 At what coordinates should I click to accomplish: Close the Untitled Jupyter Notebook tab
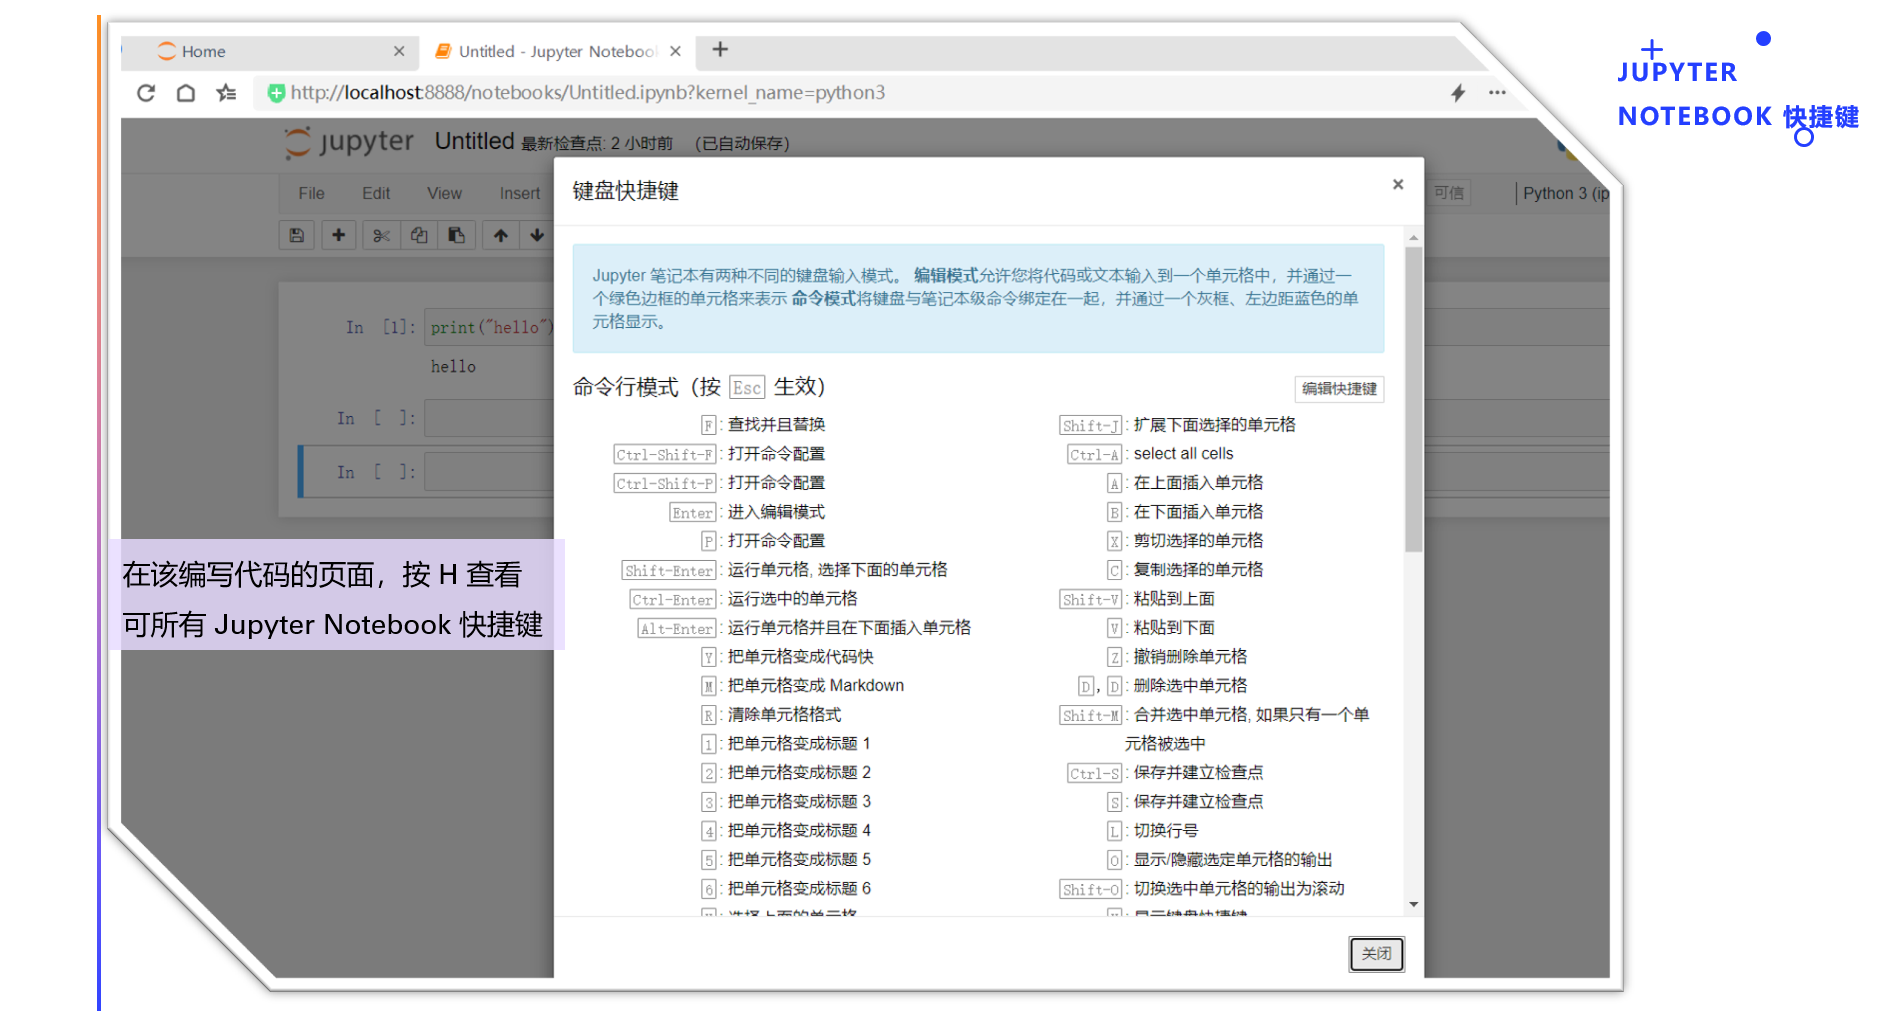click(676, 51)
